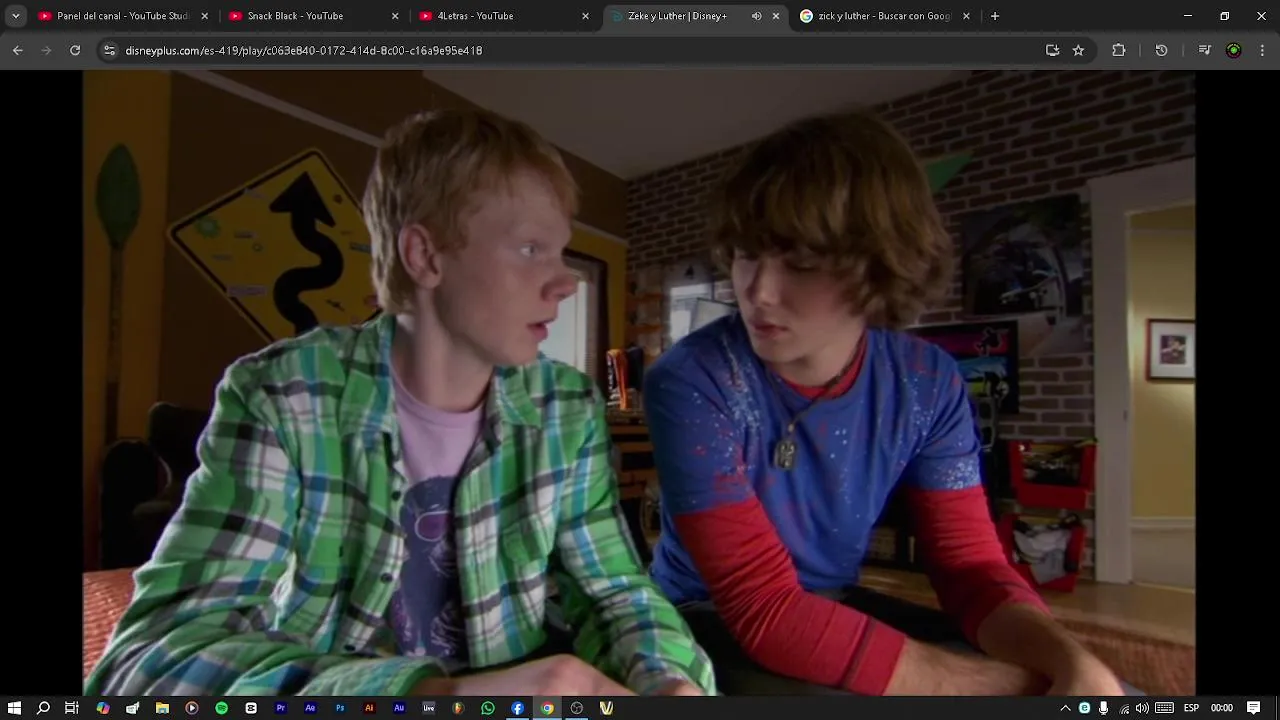This screenshot has width=1280, height=720.
Task: Open Wi-Fi network settings in tray
Action: tap(1124, 708)
